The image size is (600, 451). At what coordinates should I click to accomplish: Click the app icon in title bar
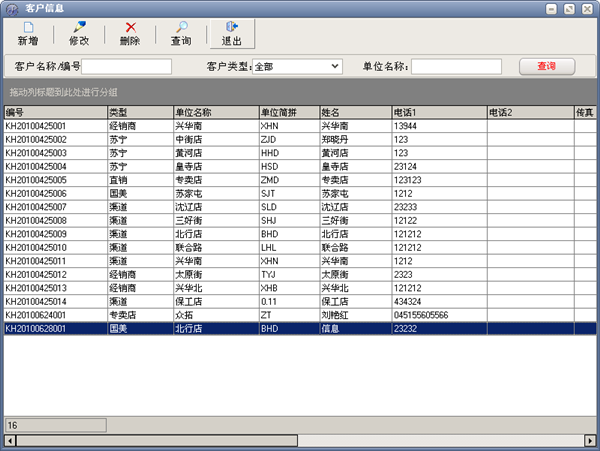point(11,8)
